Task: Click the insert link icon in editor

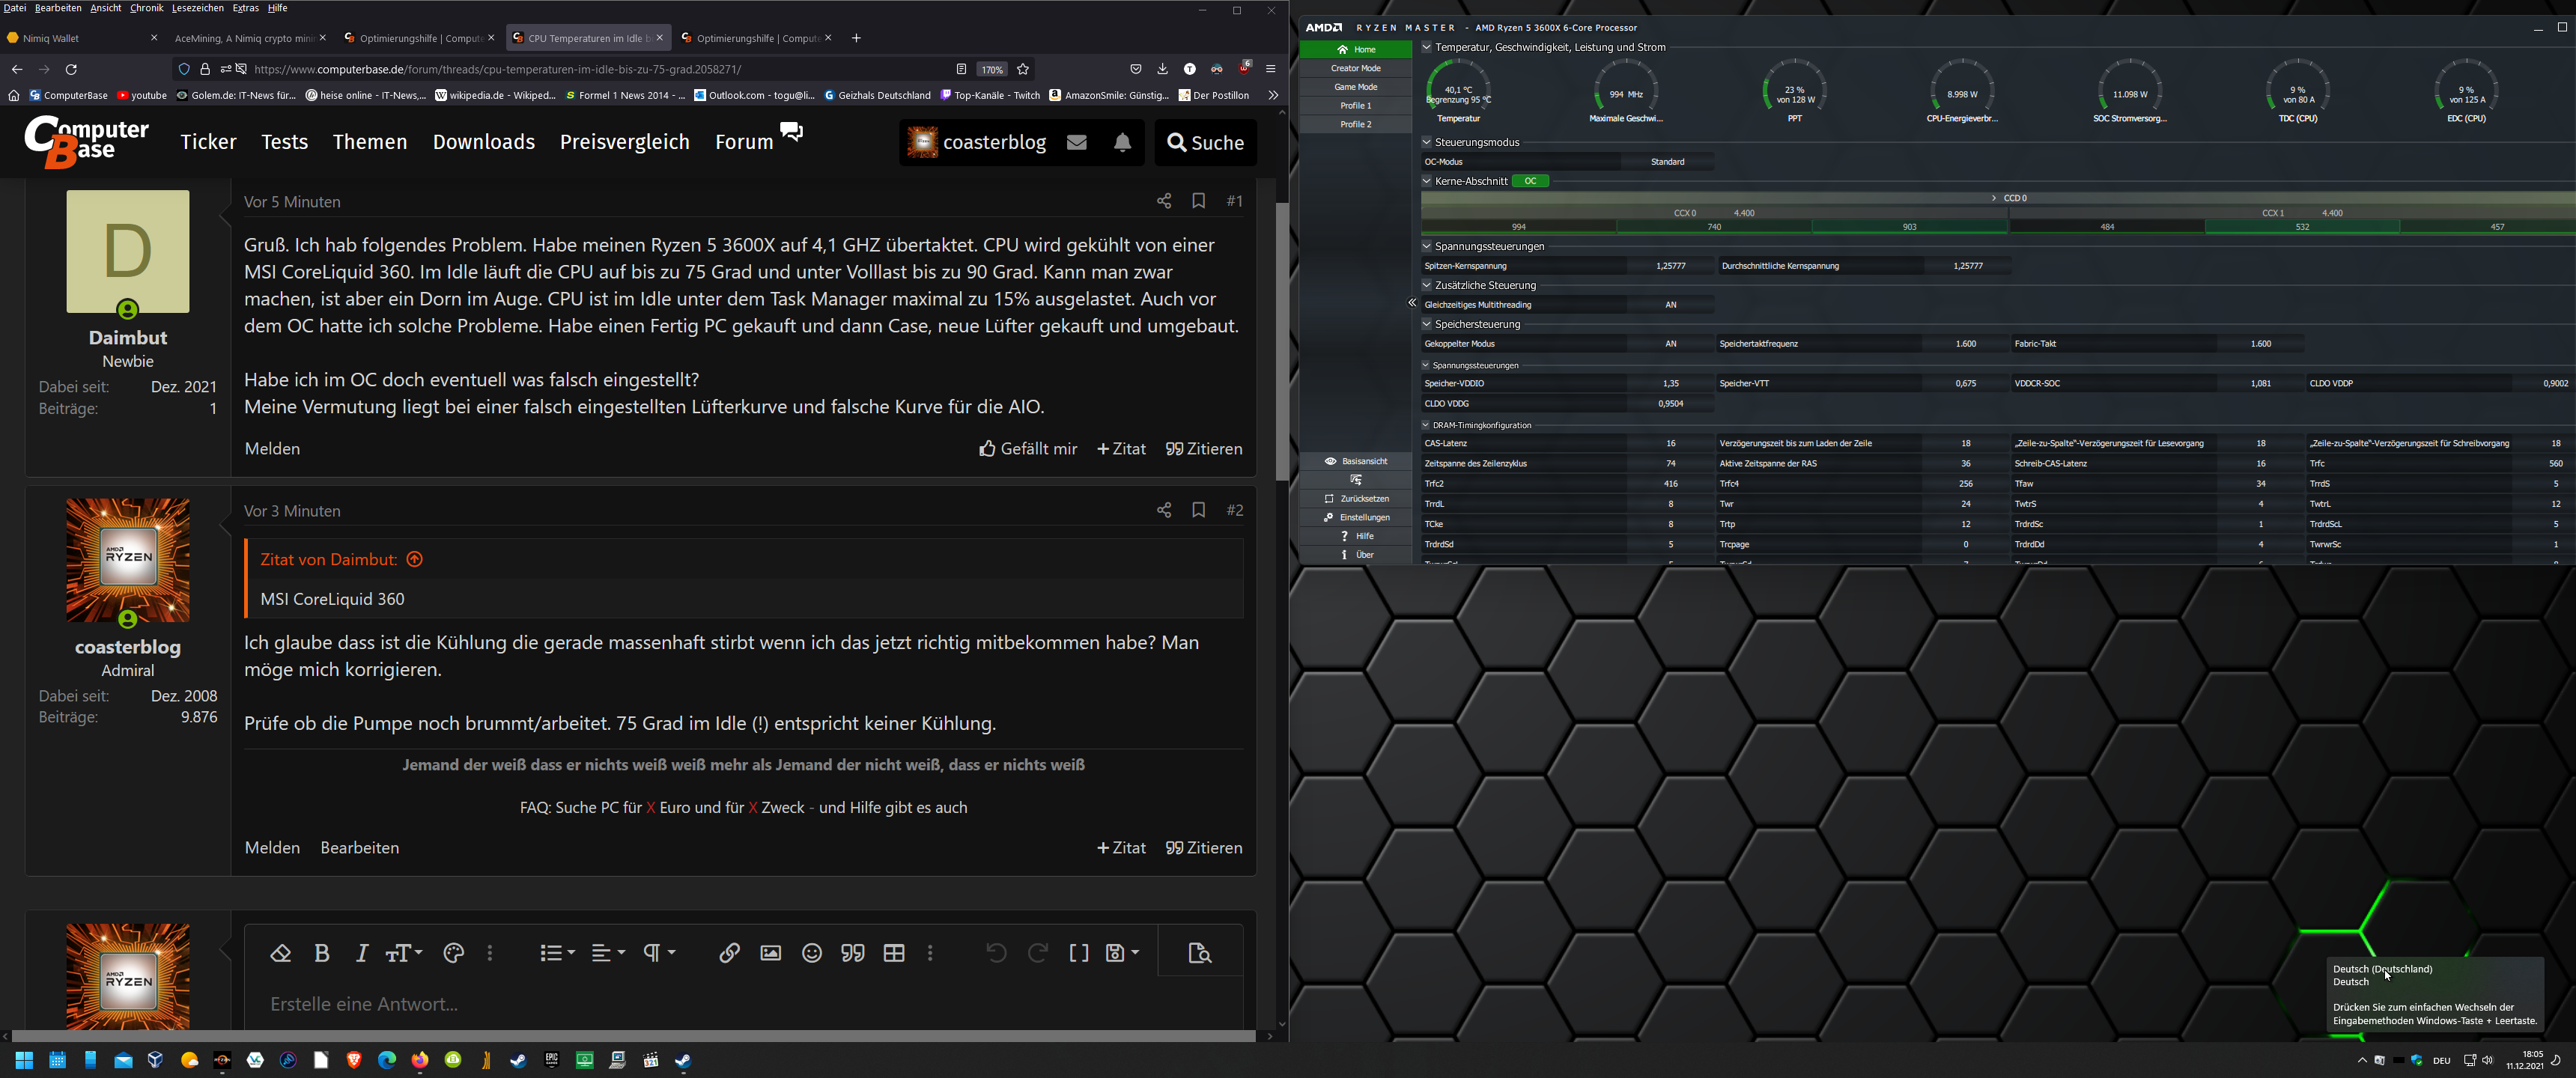Action: (729, 953)
